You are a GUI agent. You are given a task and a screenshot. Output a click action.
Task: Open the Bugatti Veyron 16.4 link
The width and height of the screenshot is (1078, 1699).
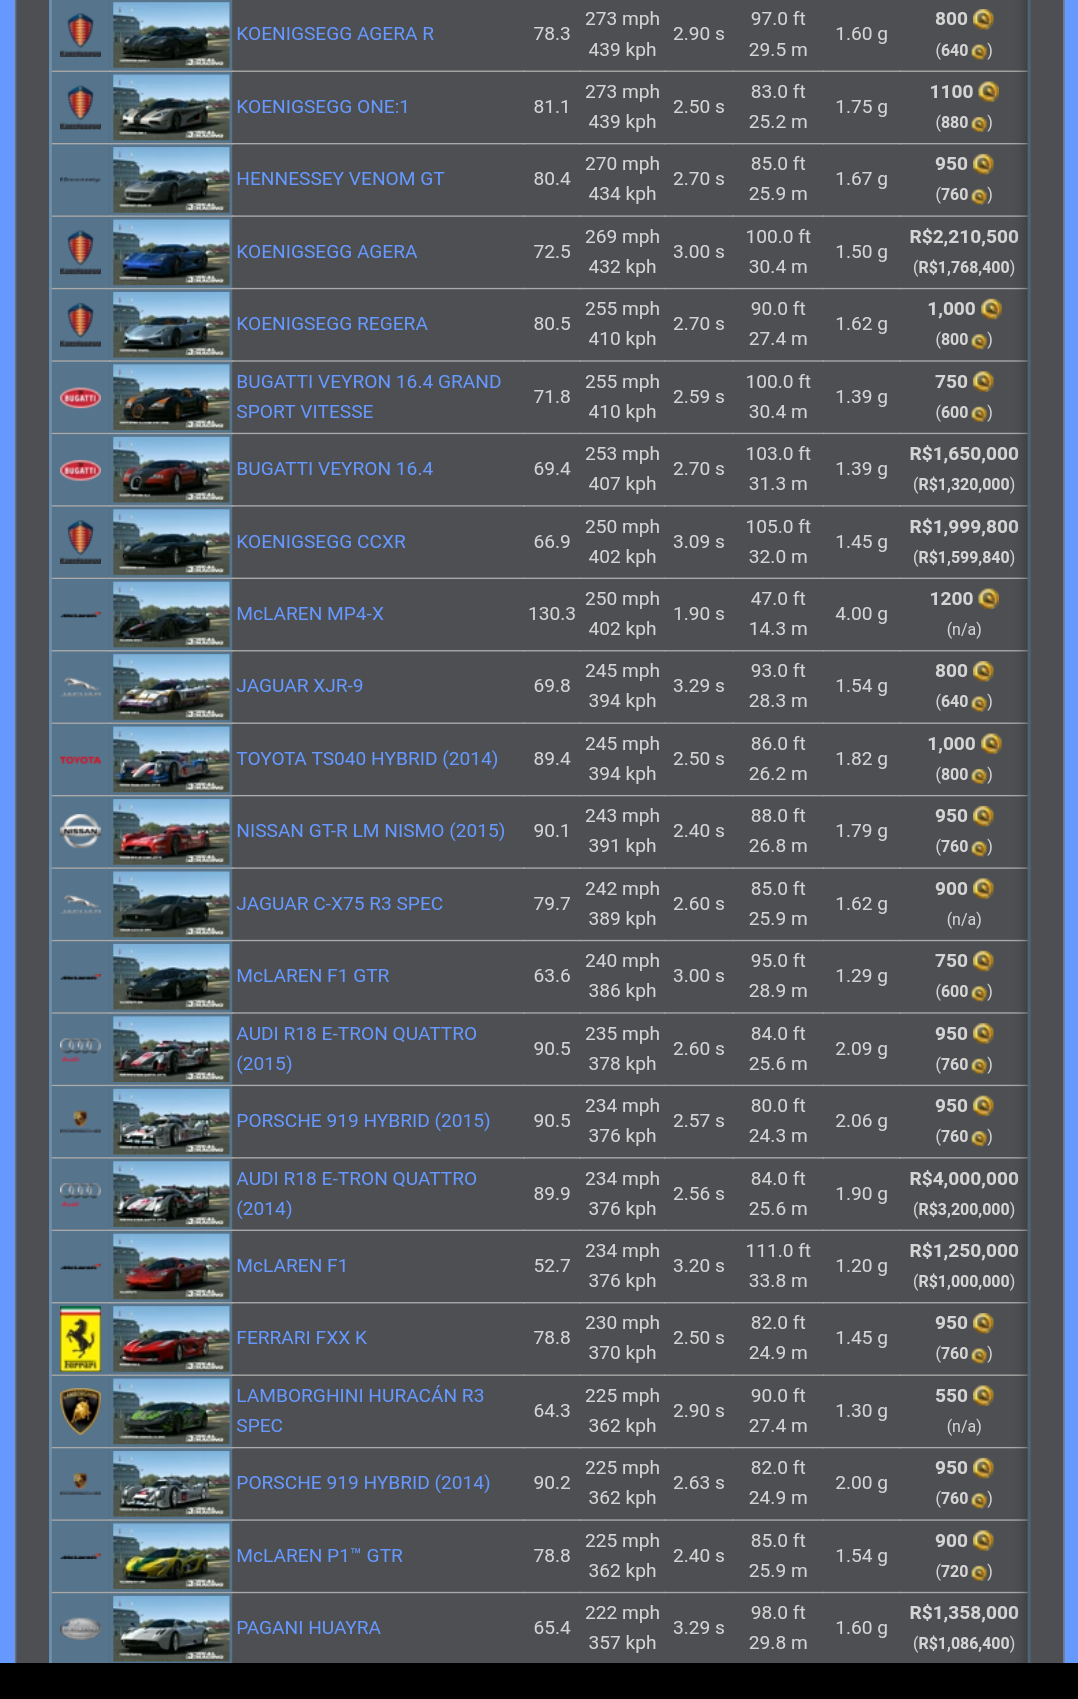(x=335, y=469)
